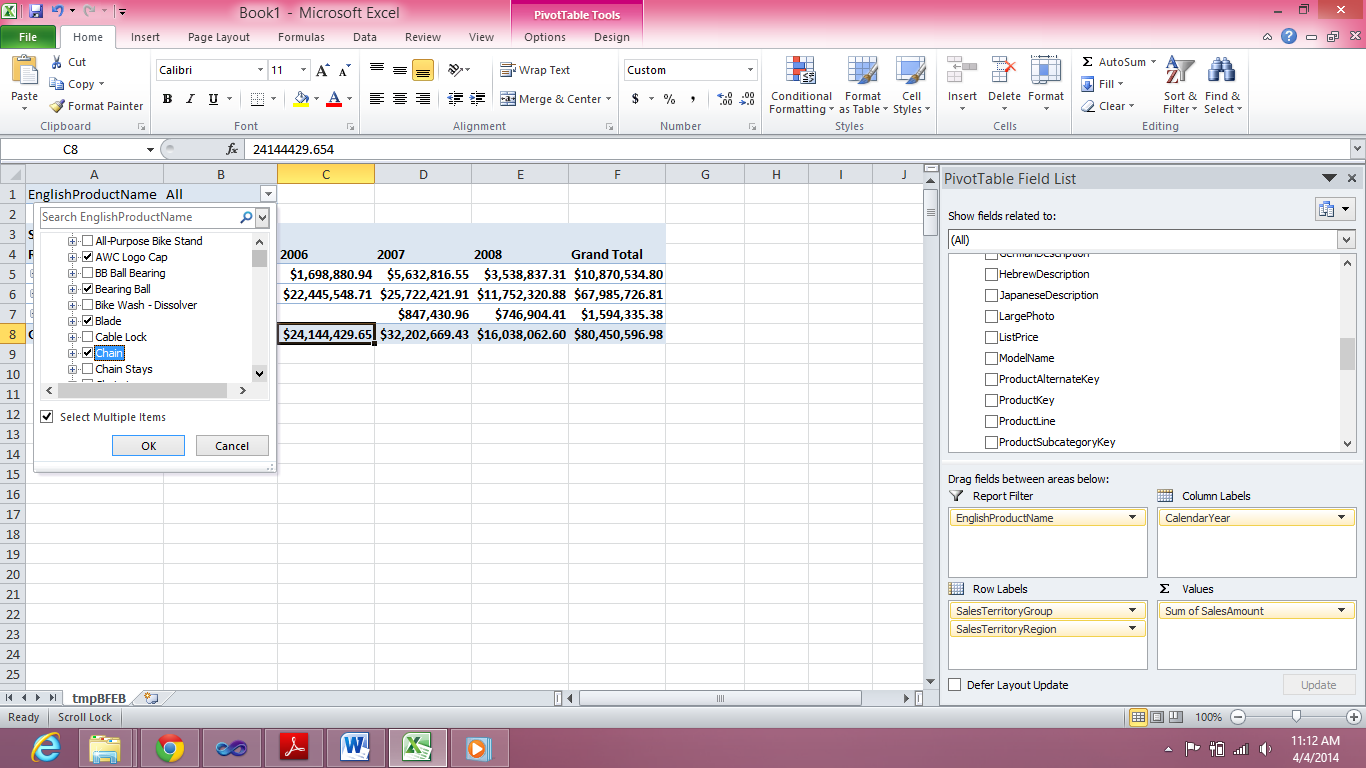Viewport: 1366px width, 768px height.
Task: Apply the Percent Style format
Action: [669, 99]
